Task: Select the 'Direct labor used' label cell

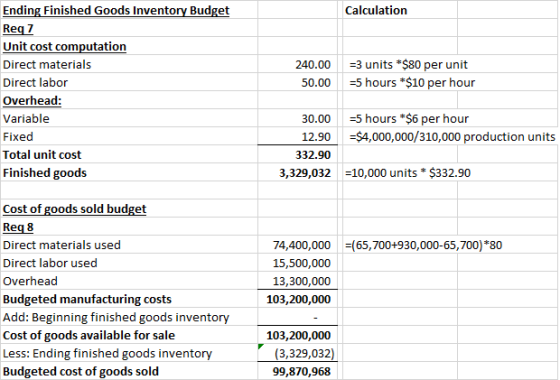Action: (x=129, y=262)
